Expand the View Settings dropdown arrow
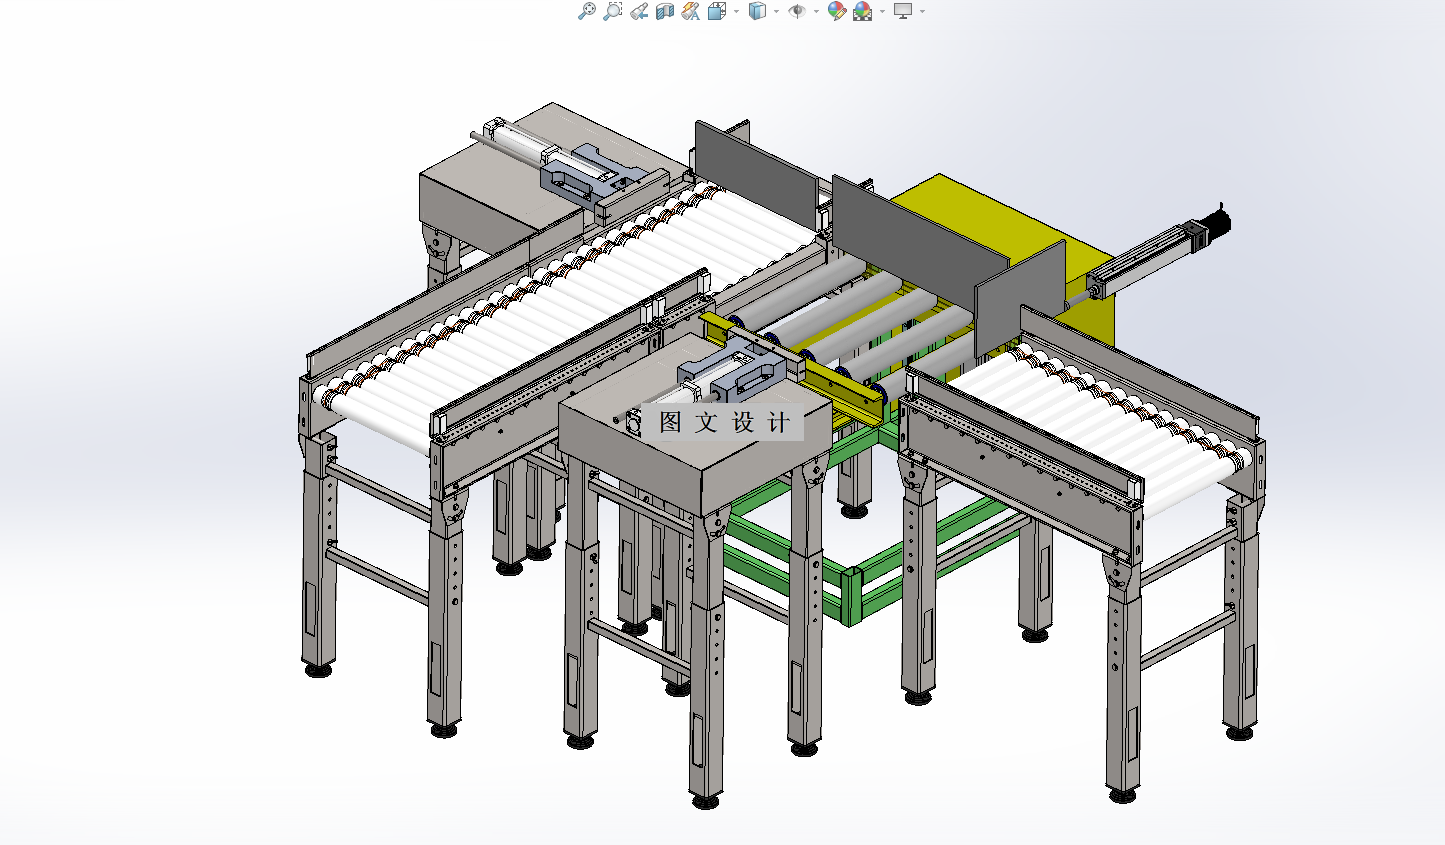1445x845 pixels. tap(922, 11)
